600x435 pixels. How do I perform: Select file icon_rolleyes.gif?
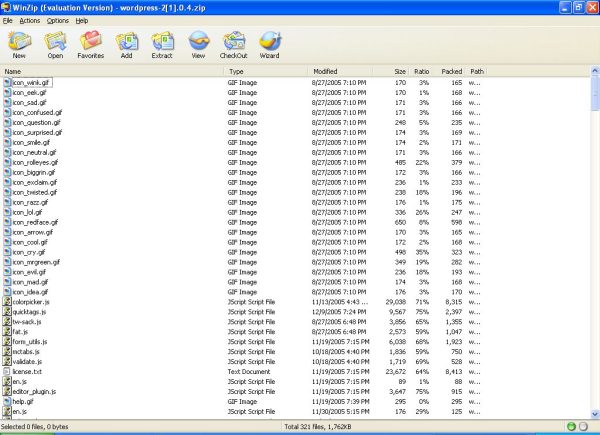(35, 162)
